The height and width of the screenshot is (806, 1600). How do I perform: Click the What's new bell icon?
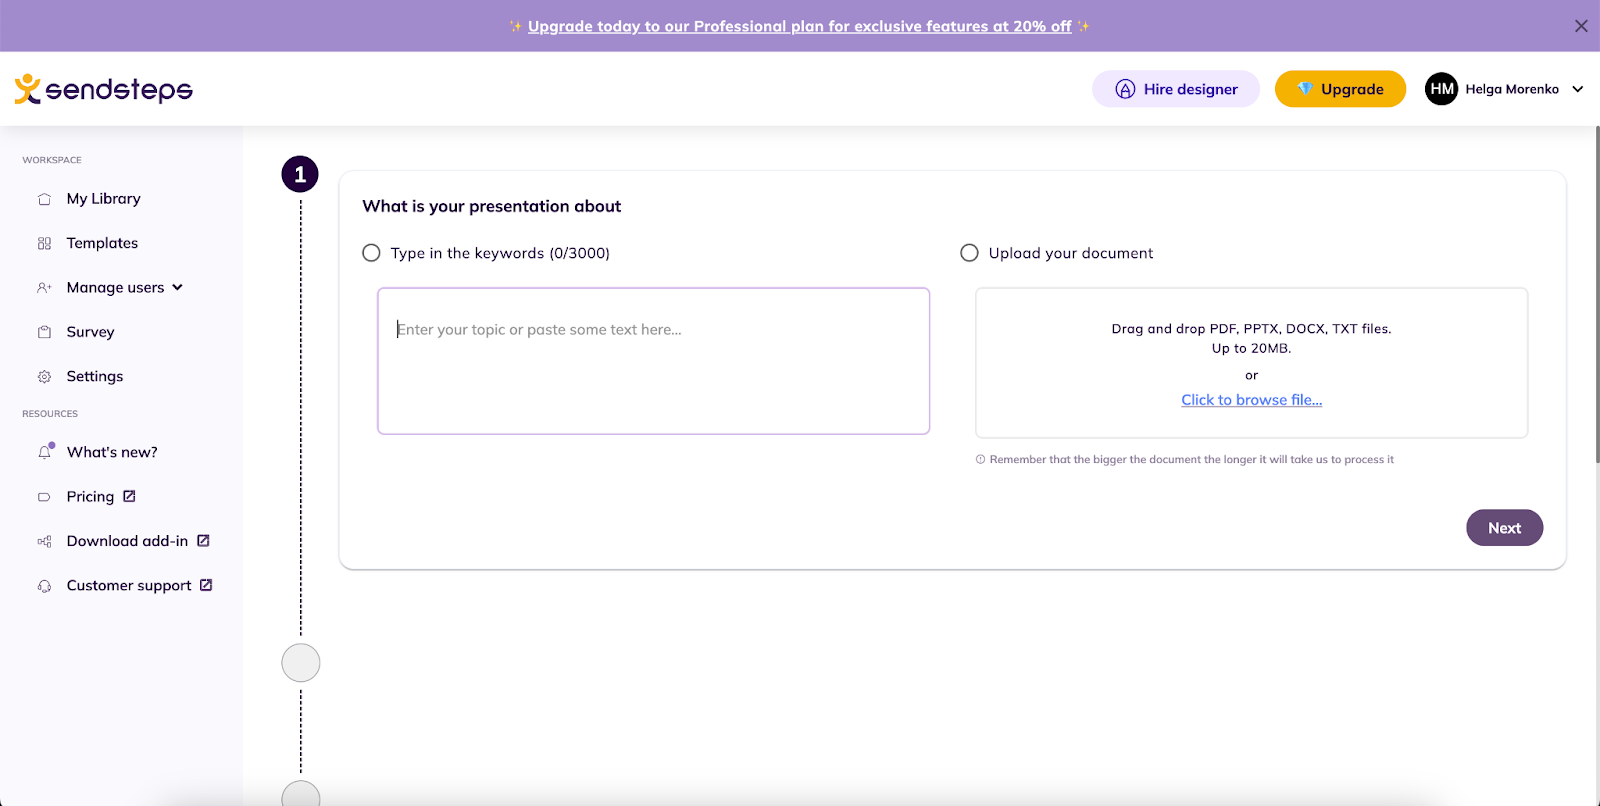click(x=45, y=452)
